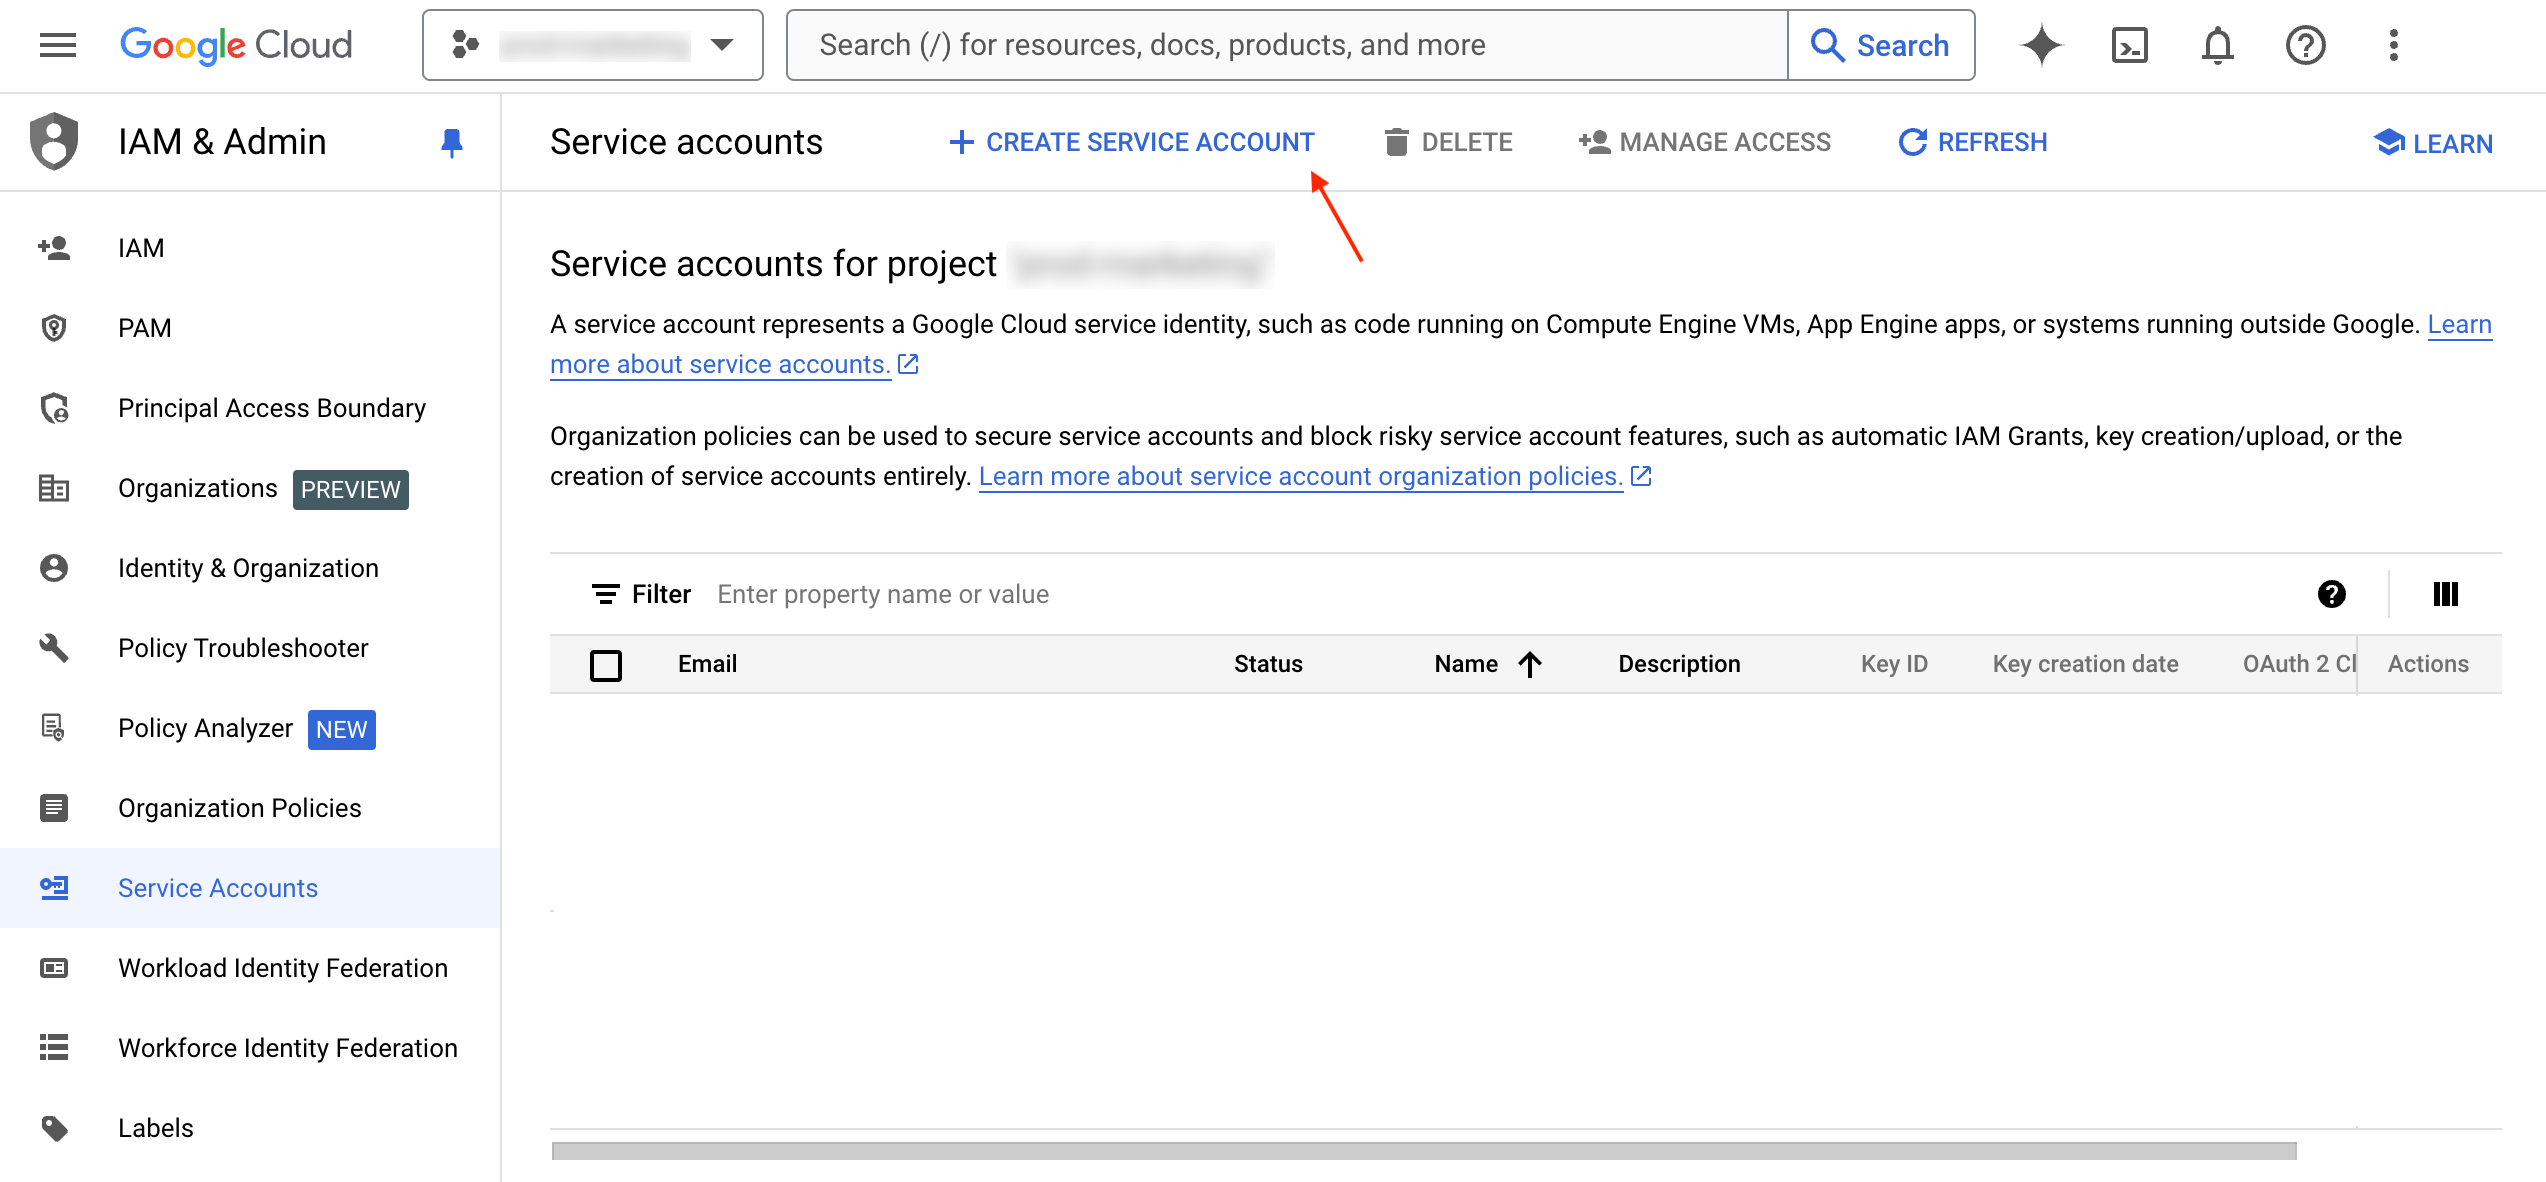This screenshot has height=1182, width=2546.
Task: Click the IAM & Admin shield icon
Action: click(52, 141)
